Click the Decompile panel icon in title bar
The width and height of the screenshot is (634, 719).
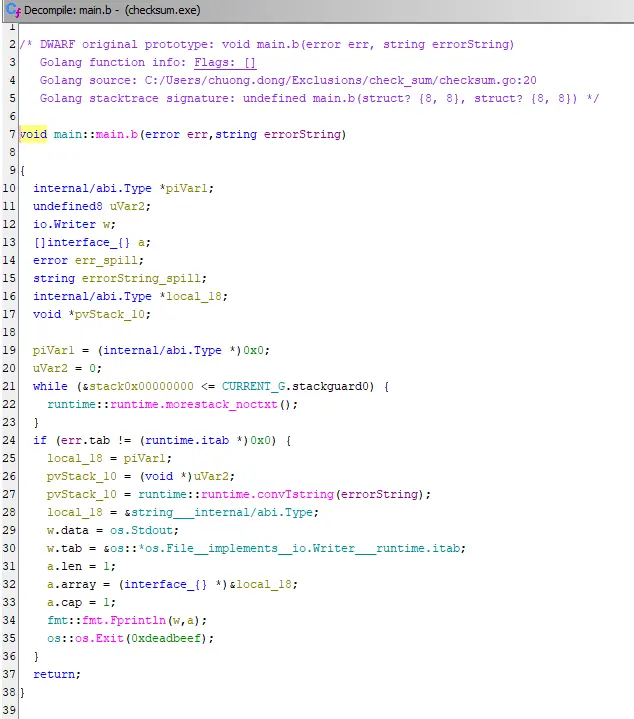pyautogui.click(x=13, y=10)
